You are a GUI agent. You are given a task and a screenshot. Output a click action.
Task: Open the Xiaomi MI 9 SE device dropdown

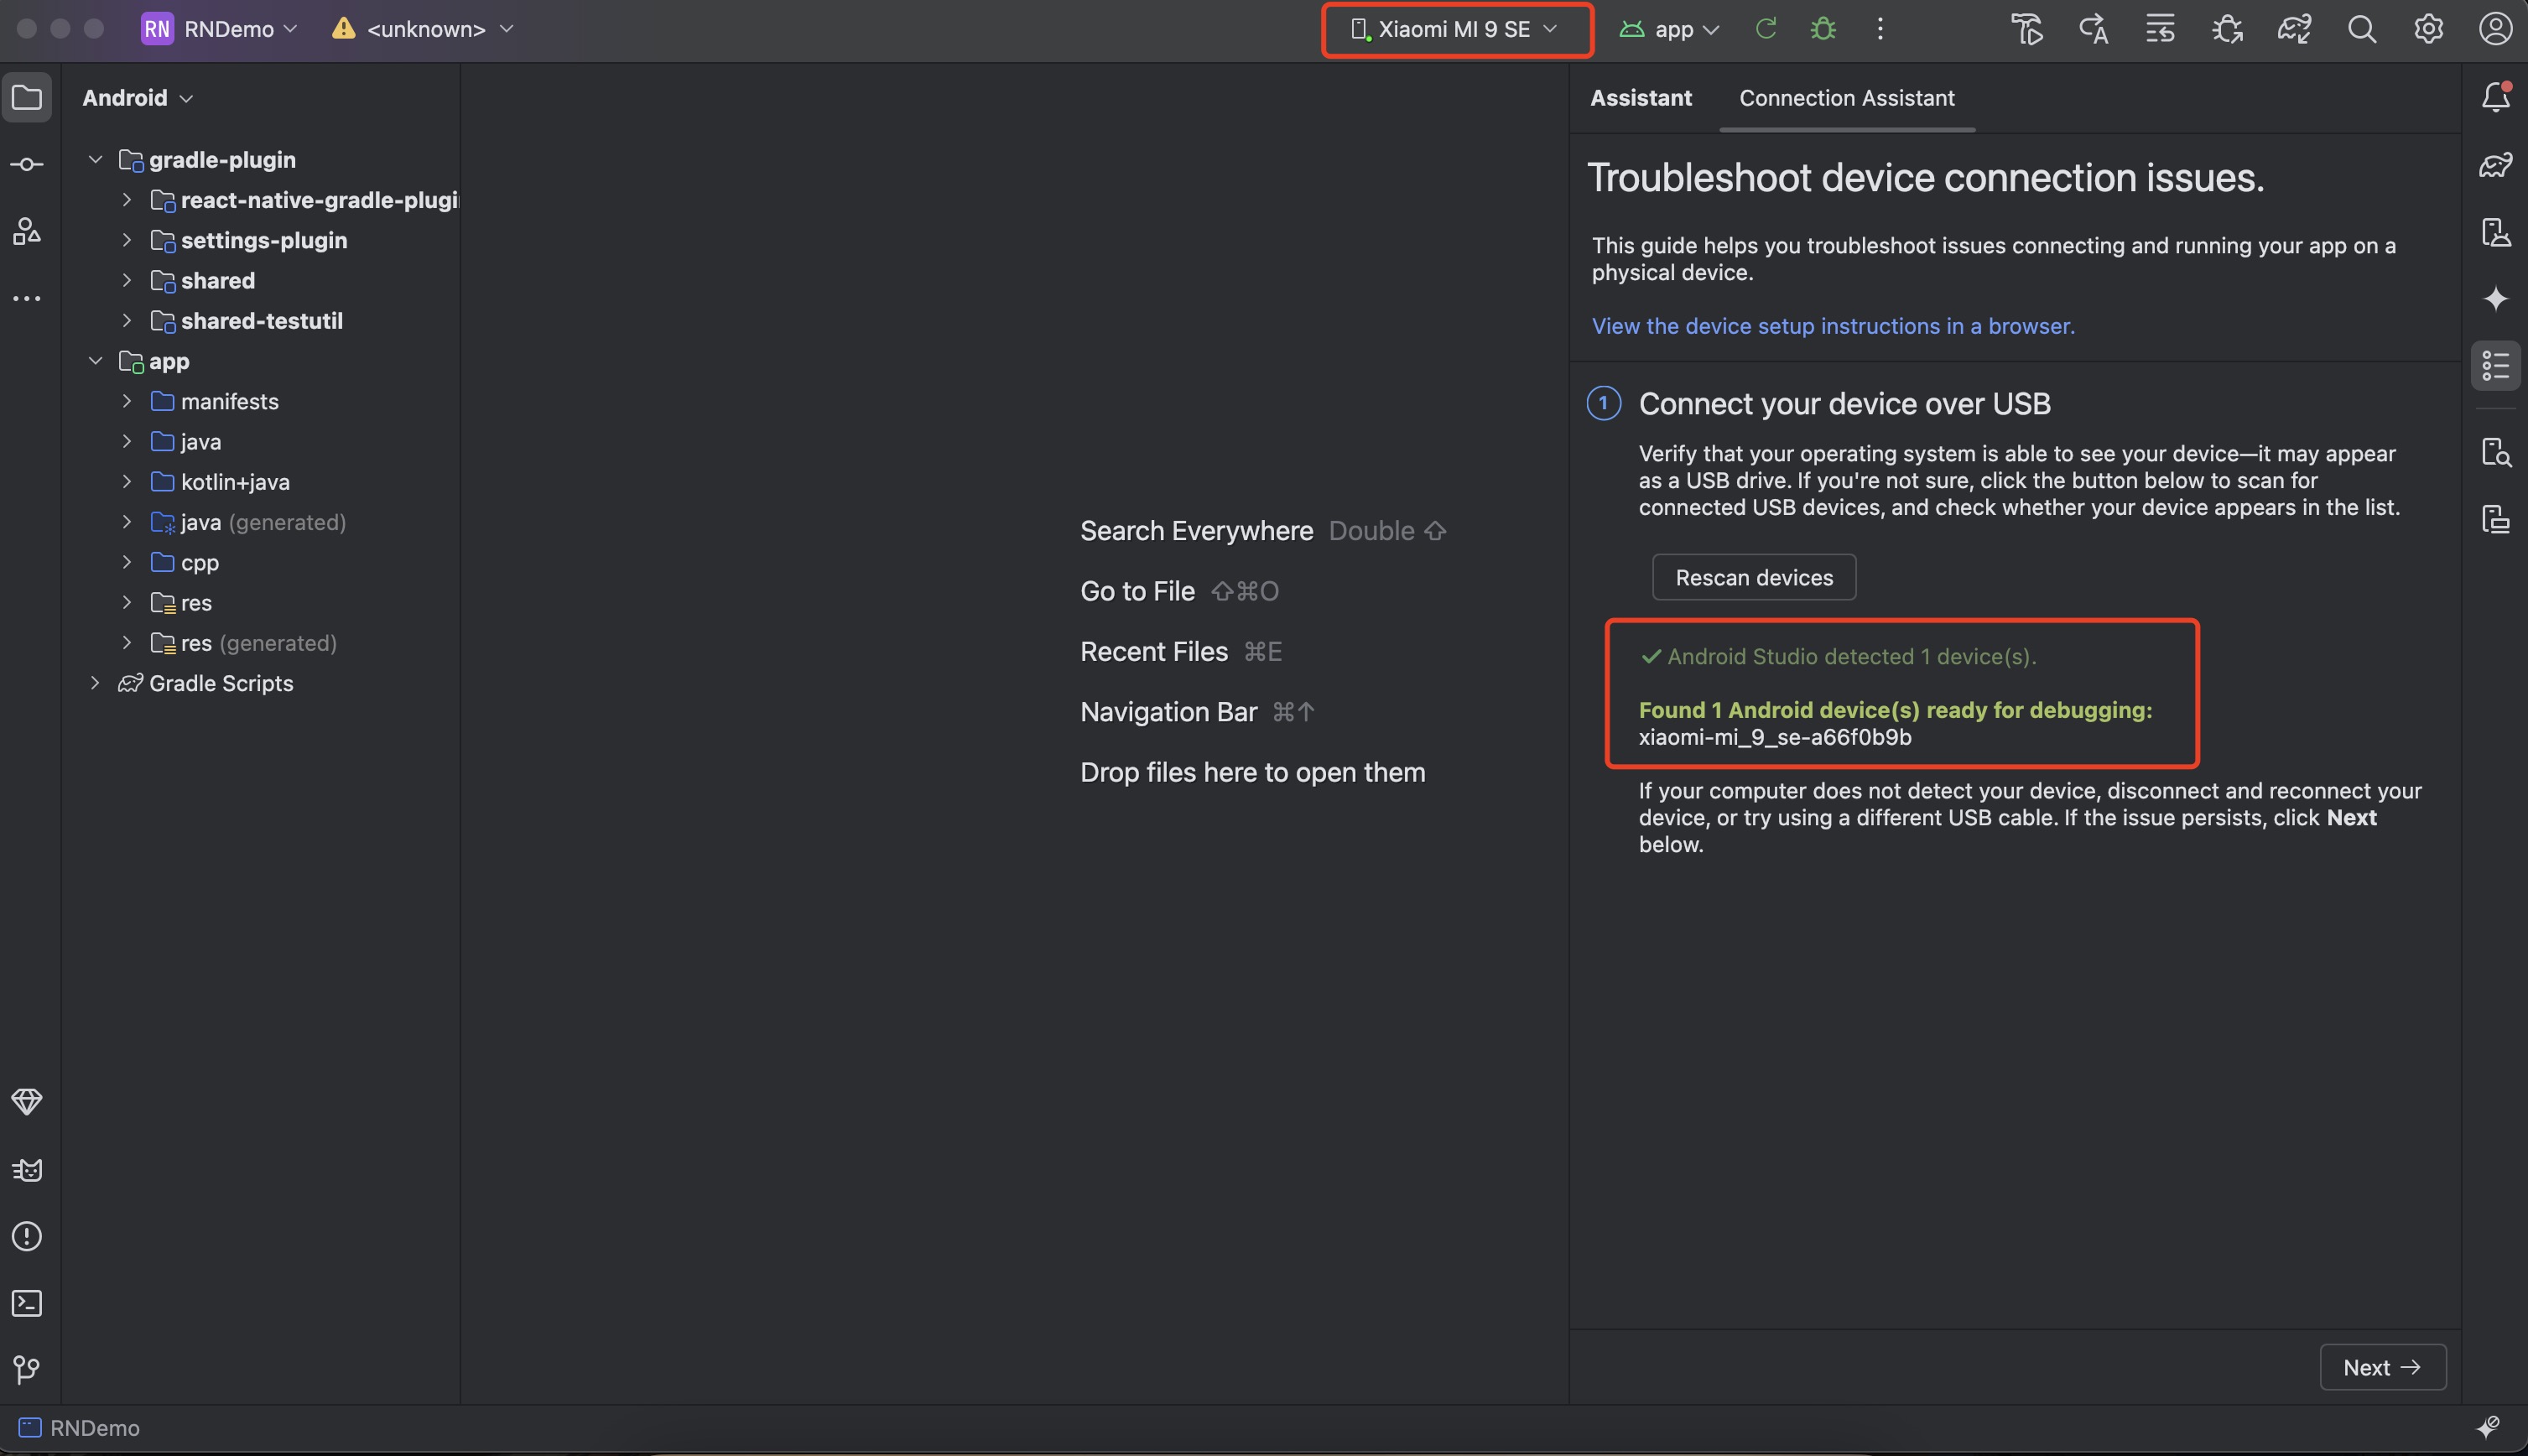1455,29
